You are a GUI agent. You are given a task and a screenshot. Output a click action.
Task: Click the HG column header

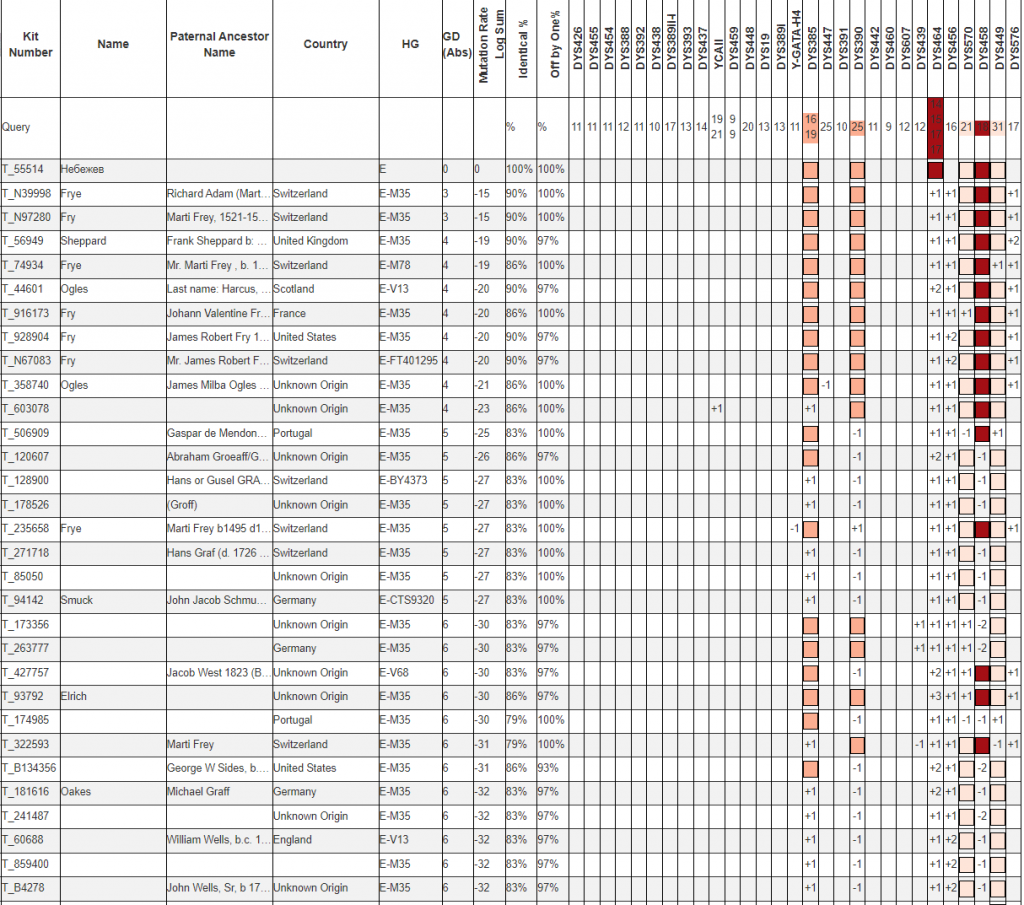410,44
